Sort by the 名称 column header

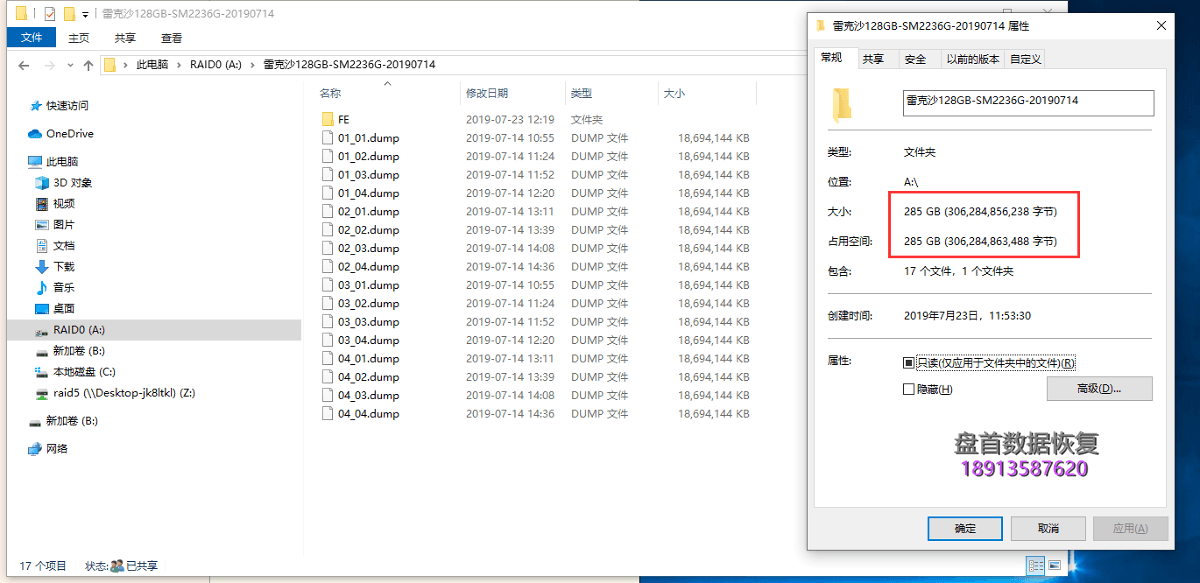[x=330, y=93]
